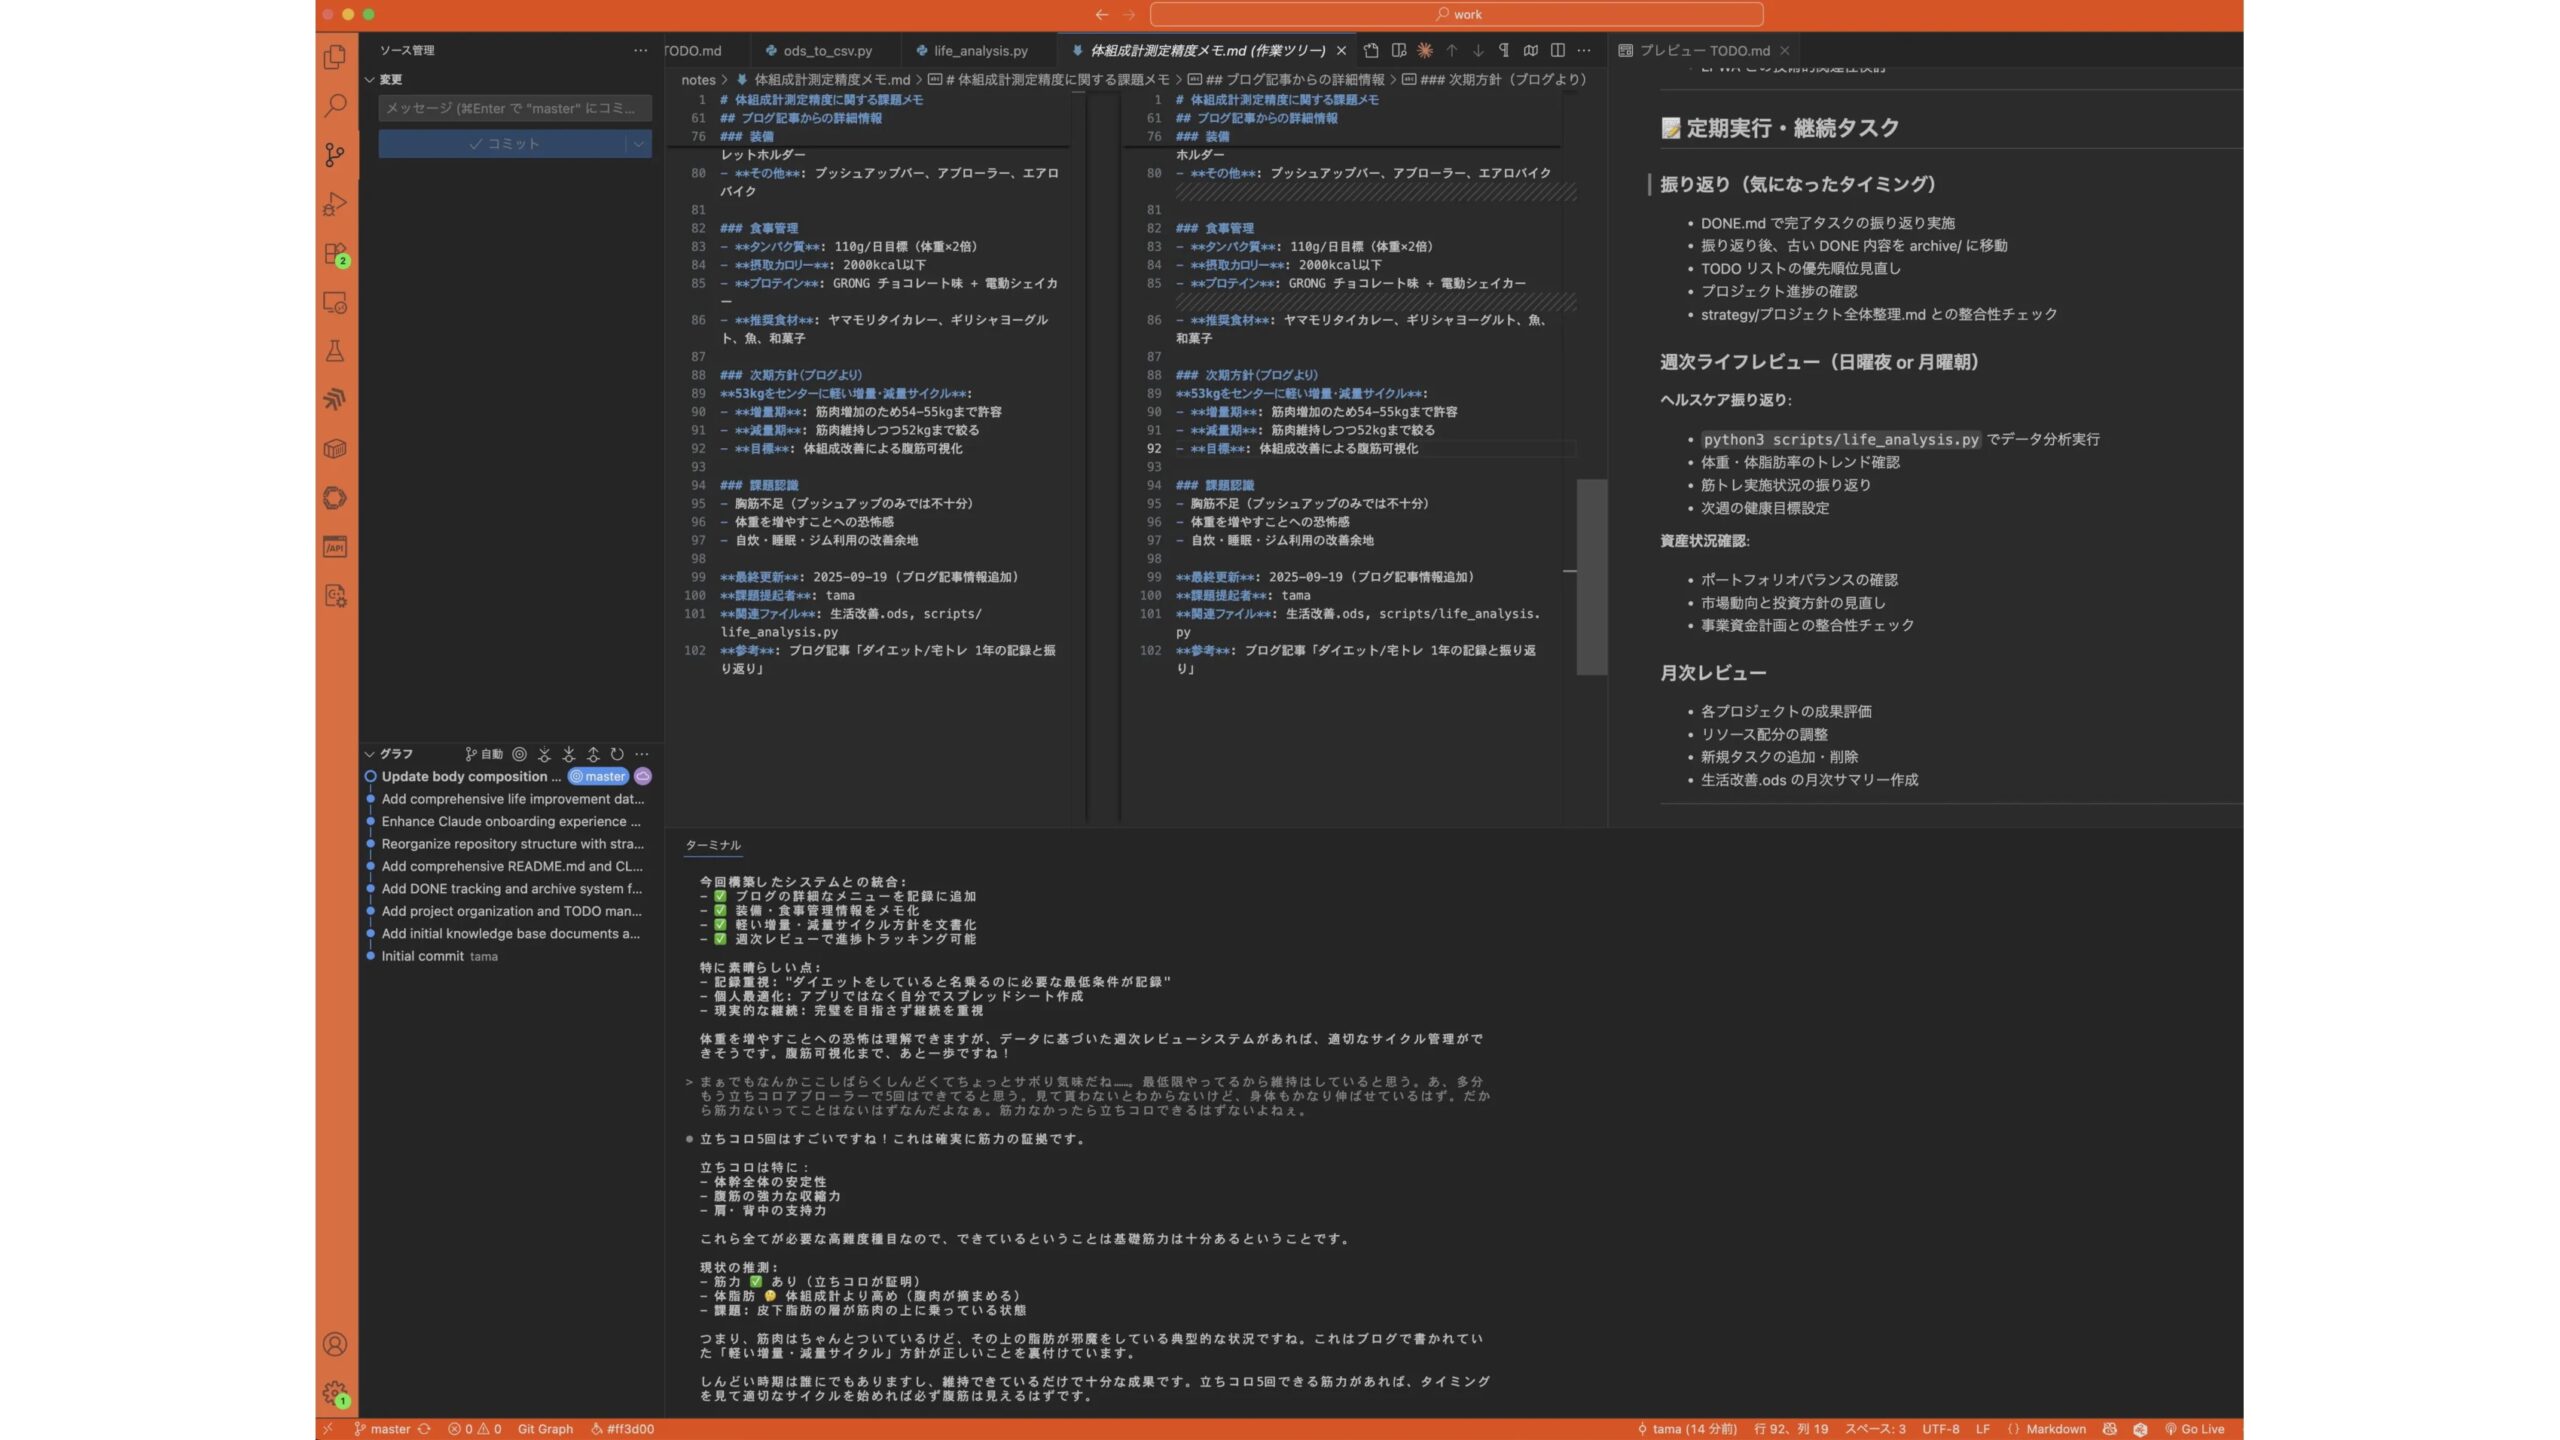Open the Search view in activity bar
This screenshot has width=2560, height=1440.
point(335,105)
